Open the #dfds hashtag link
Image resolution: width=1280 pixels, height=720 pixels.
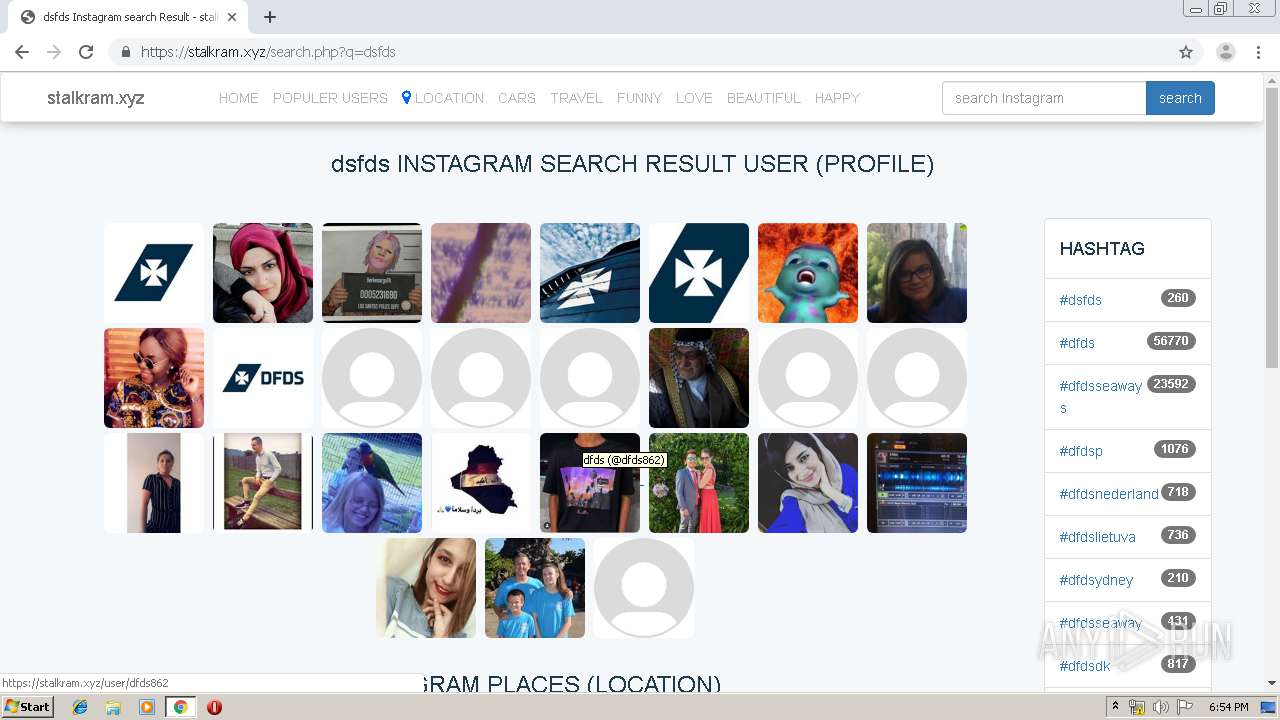pos(1077,343)
